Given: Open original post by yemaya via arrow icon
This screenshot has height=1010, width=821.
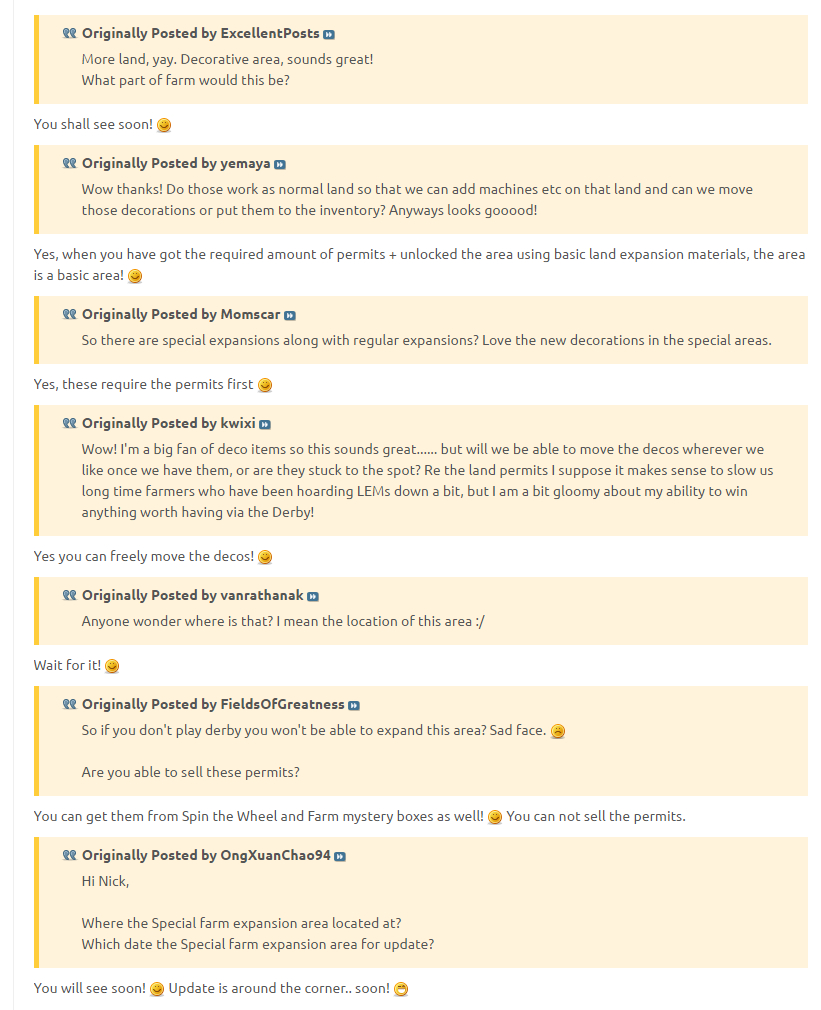Looking at the screenshot, I should pos(280,164).
